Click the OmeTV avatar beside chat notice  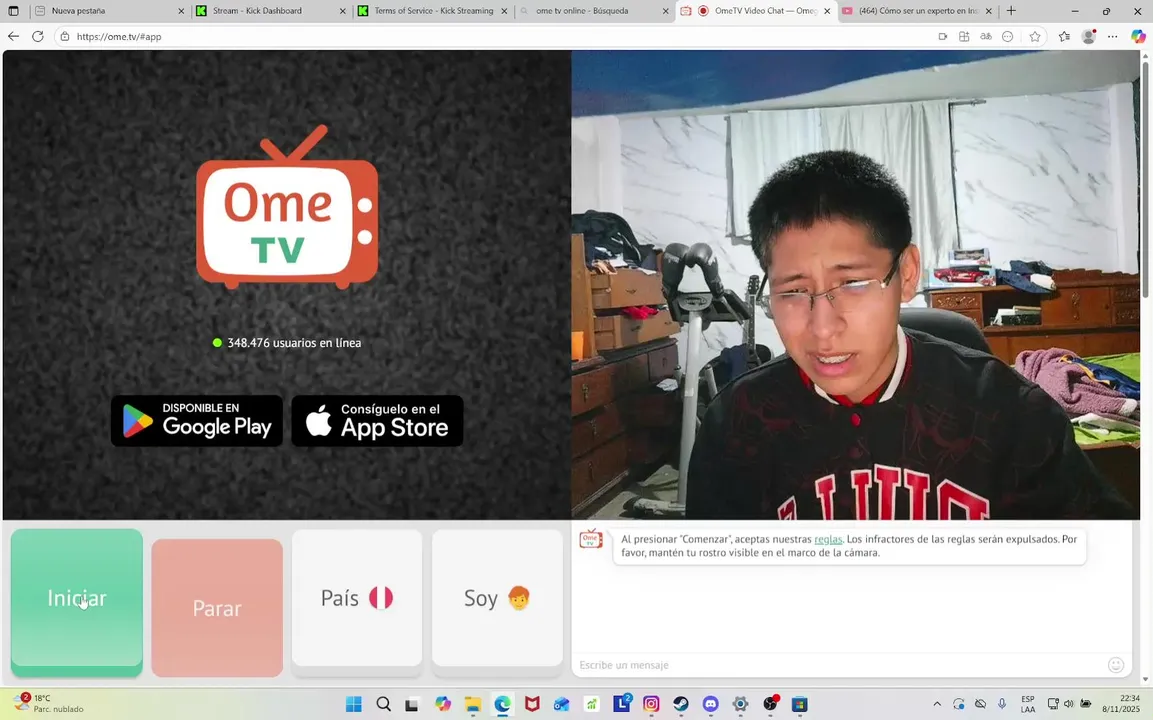click(x=590, y=540)
